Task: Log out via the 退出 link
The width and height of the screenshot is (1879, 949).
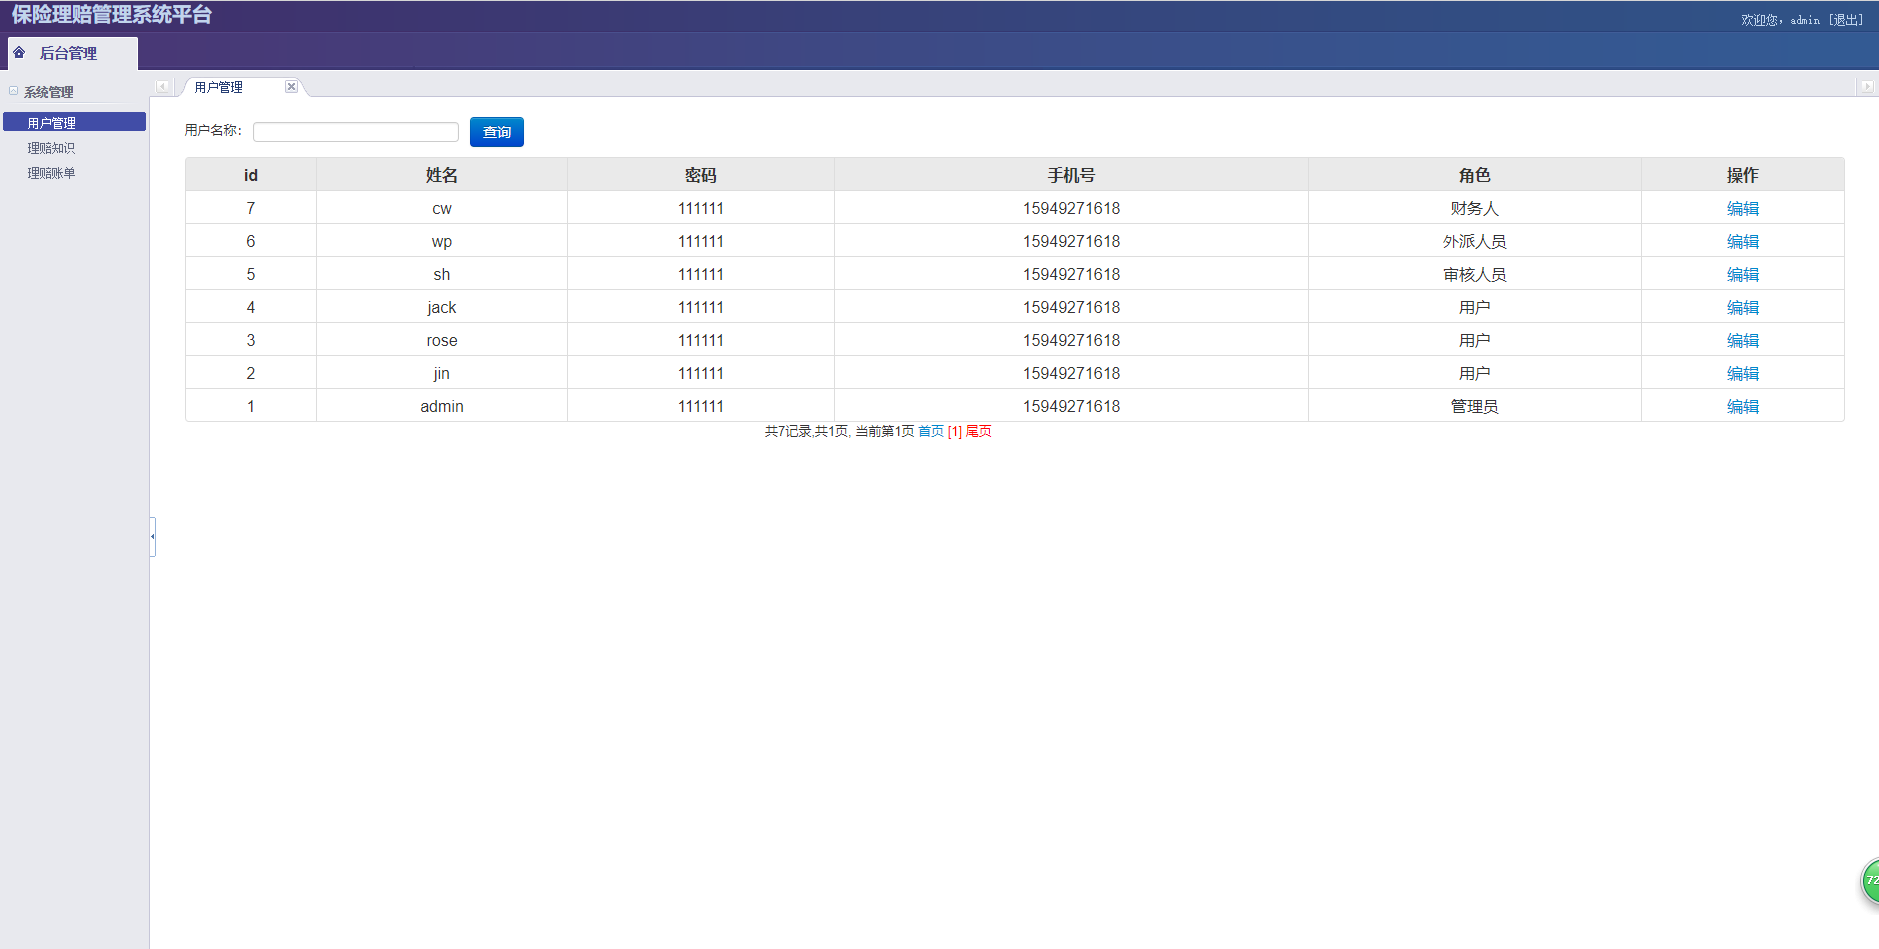Action: tap(1846, 20)
